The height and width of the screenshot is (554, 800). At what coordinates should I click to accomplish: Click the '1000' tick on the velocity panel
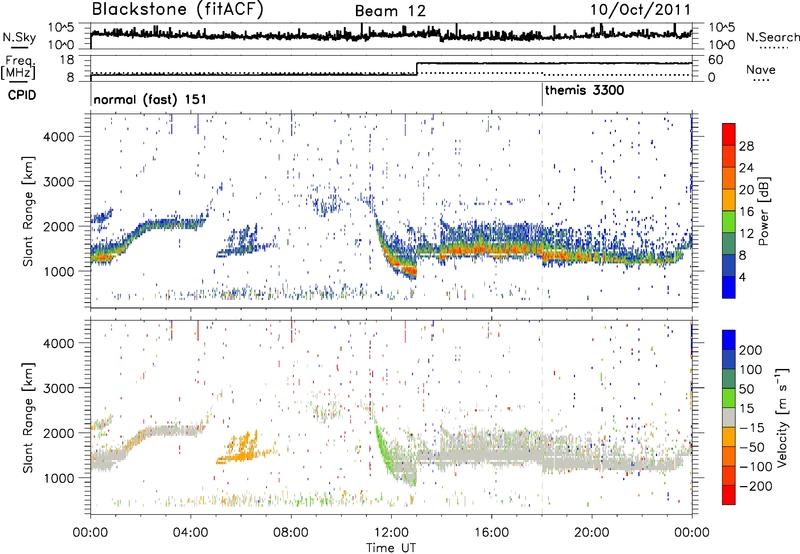point(59,478)
